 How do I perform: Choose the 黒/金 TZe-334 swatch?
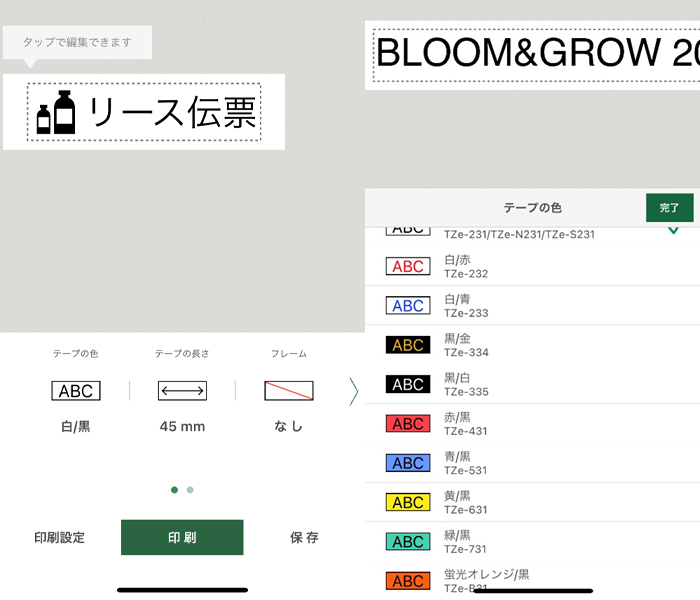tap(408, 345)
